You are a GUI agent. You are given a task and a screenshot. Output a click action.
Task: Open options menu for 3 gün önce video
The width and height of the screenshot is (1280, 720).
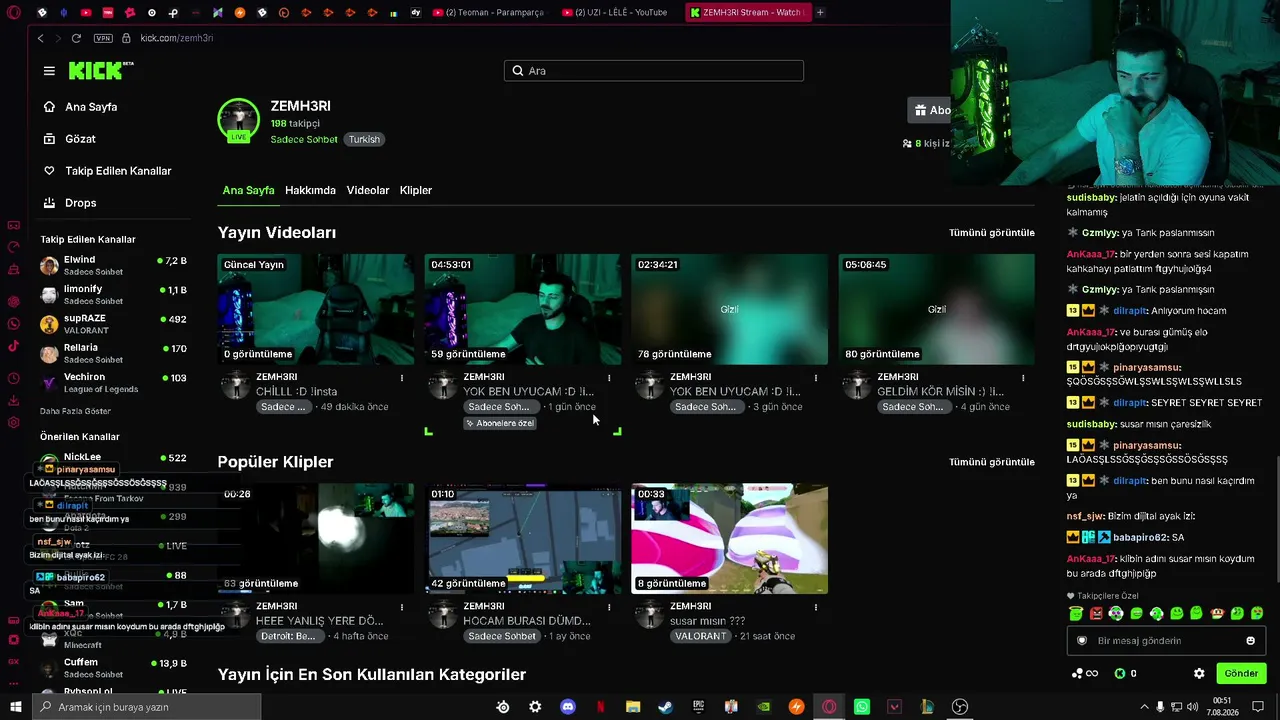click(x=816, y=378)
